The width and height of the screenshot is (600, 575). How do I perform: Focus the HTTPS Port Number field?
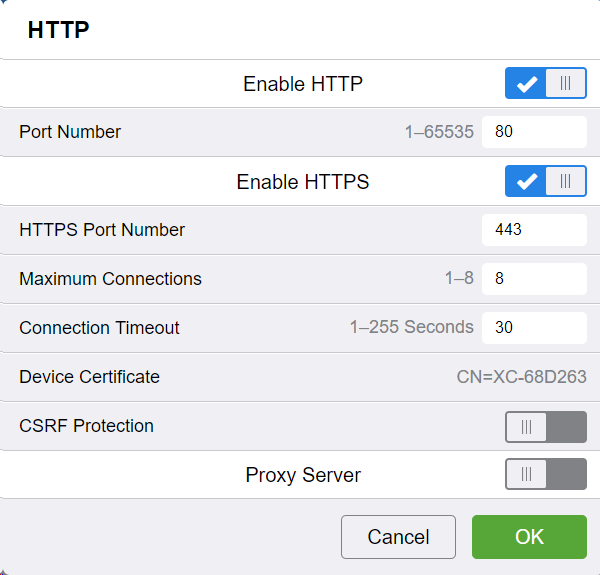click(533, 230)
